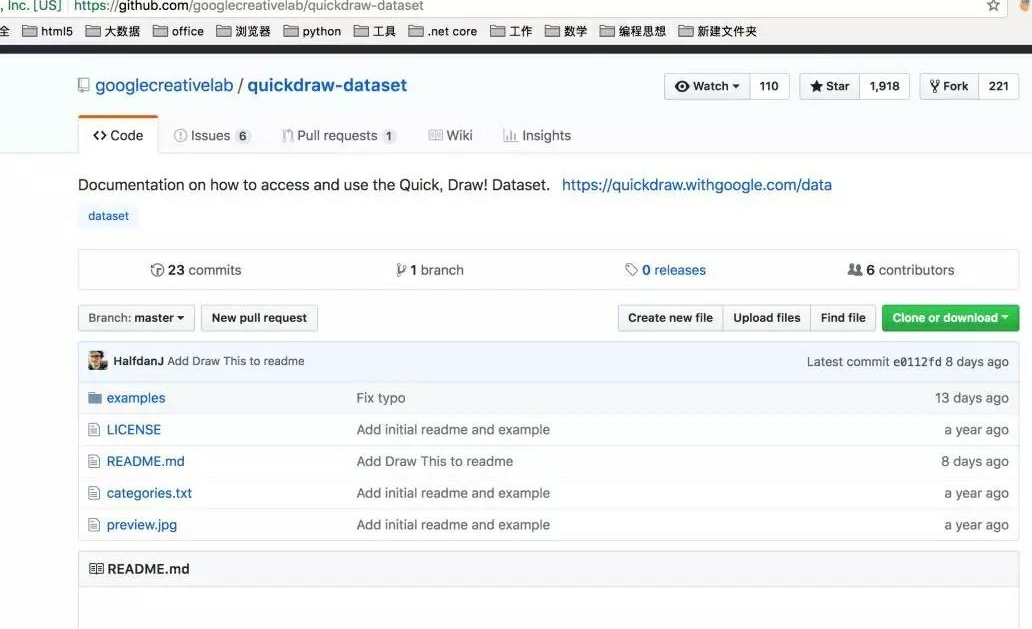Star the quickdraw-dataset repository
The height and width of the screenshot is (629, 1032).
tap(829, 87)
